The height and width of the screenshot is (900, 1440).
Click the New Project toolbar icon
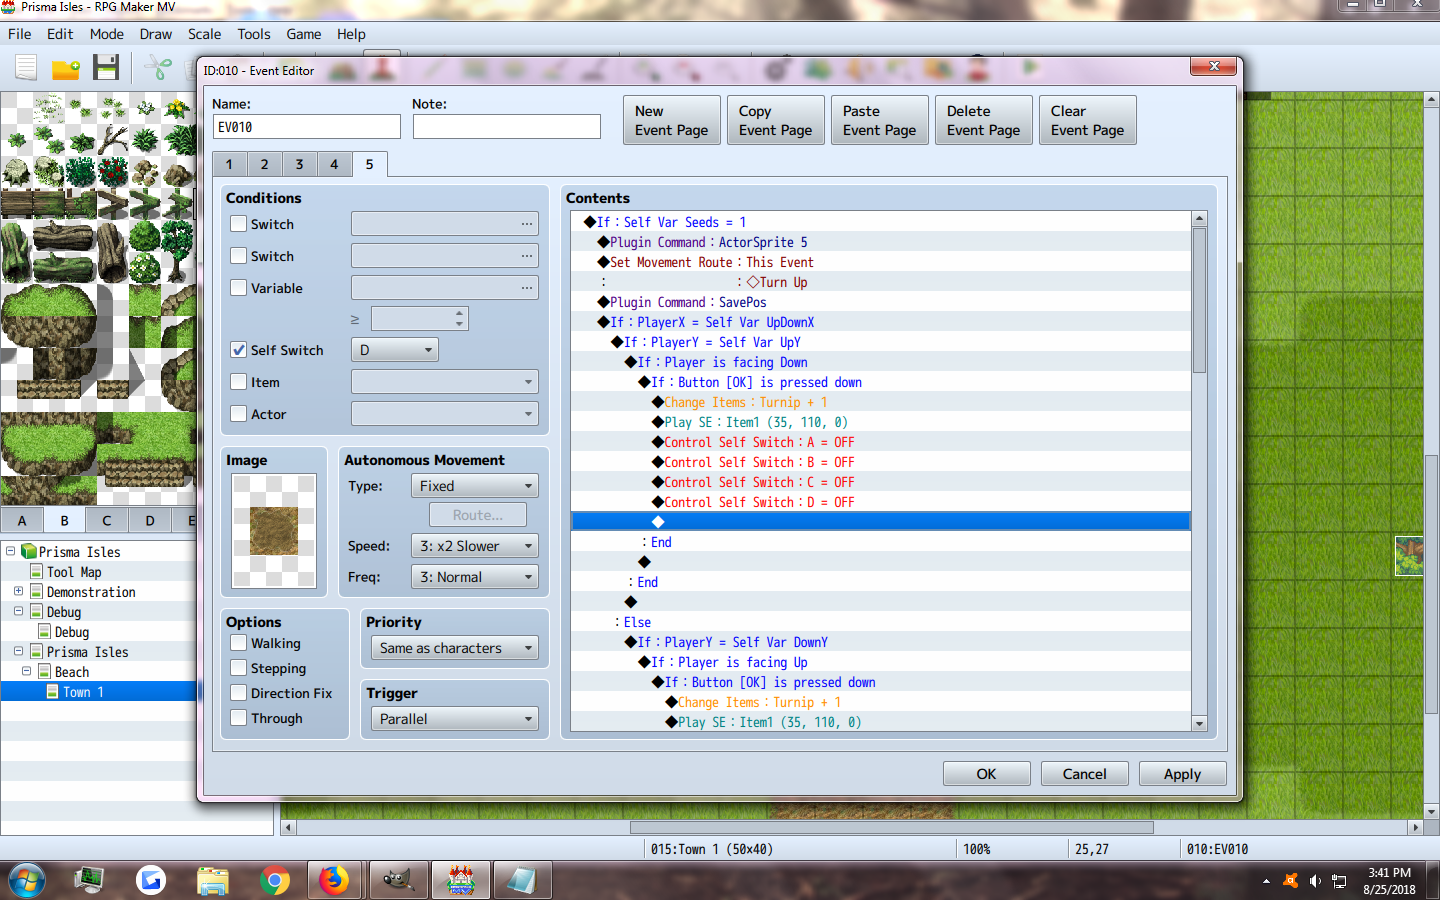tap(26, 68)
